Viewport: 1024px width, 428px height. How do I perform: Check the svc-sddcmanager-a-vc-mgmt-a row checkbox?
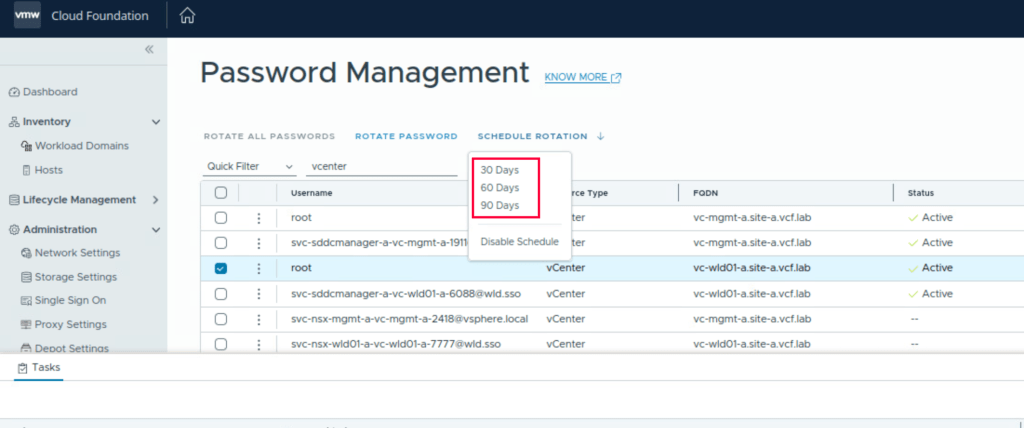click(221, 243)
